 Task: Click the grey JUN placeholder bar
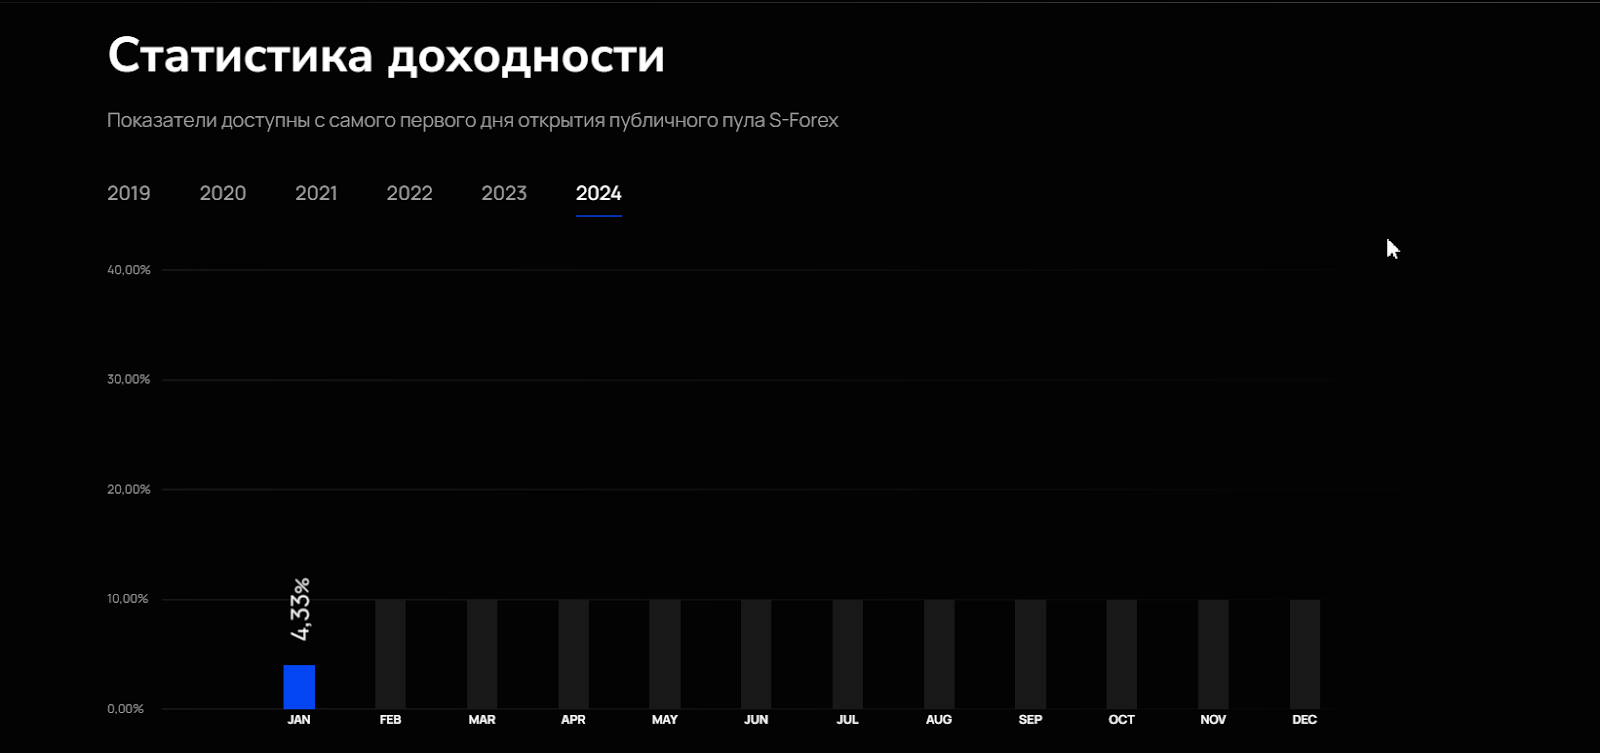tap(756, 654)
